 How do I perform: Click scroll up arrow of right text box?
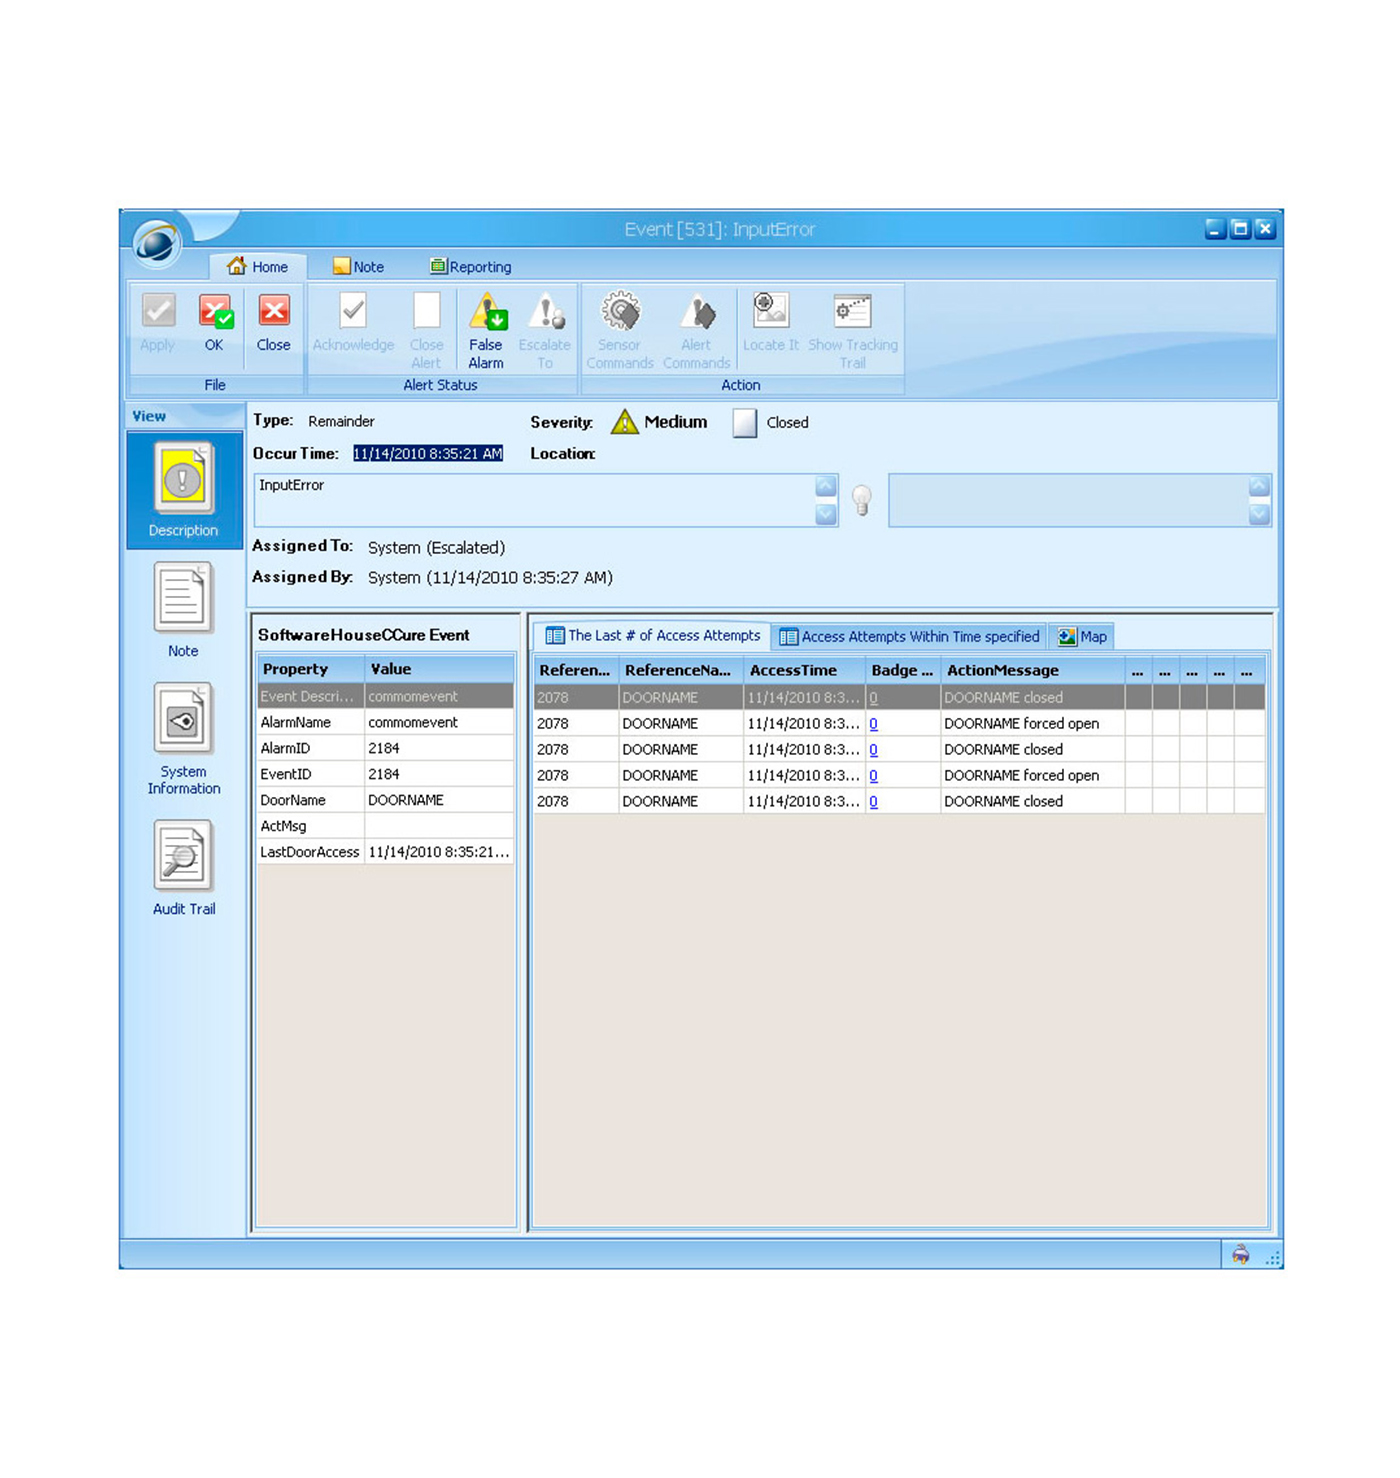(x=1259, y=487)
